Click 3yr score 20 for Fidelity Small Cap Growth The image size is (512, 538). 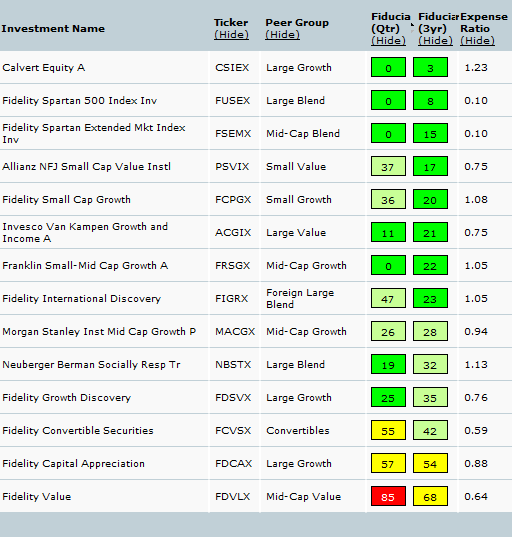[430, 199]
